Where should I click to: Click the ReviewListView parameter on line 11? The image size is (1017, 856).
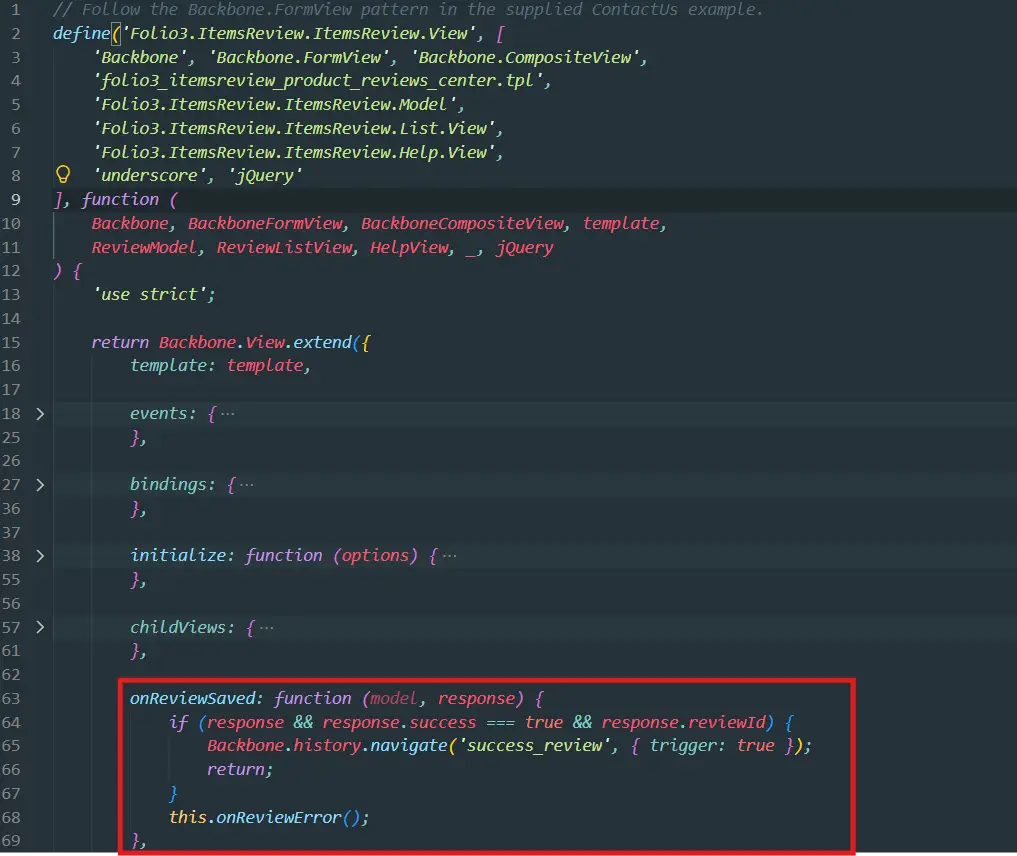click(285, 248)
